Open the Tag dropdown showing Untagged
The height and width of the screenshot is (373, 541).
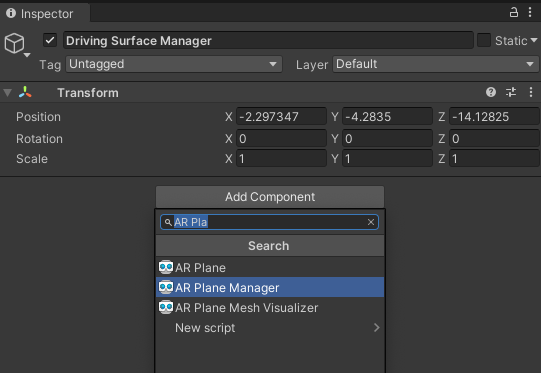point(174,64)
